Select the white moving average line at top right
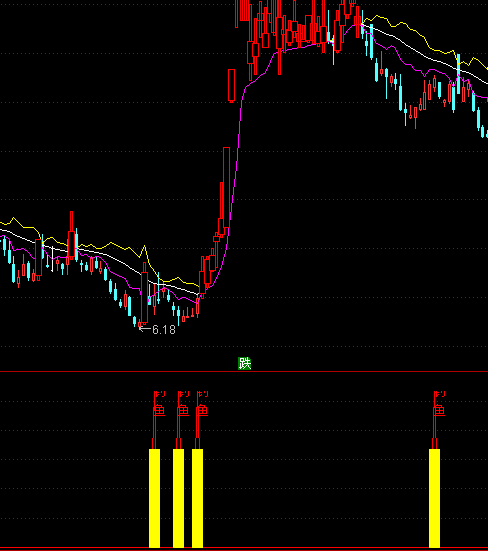The image size is (488, 551). pos(422,53)
